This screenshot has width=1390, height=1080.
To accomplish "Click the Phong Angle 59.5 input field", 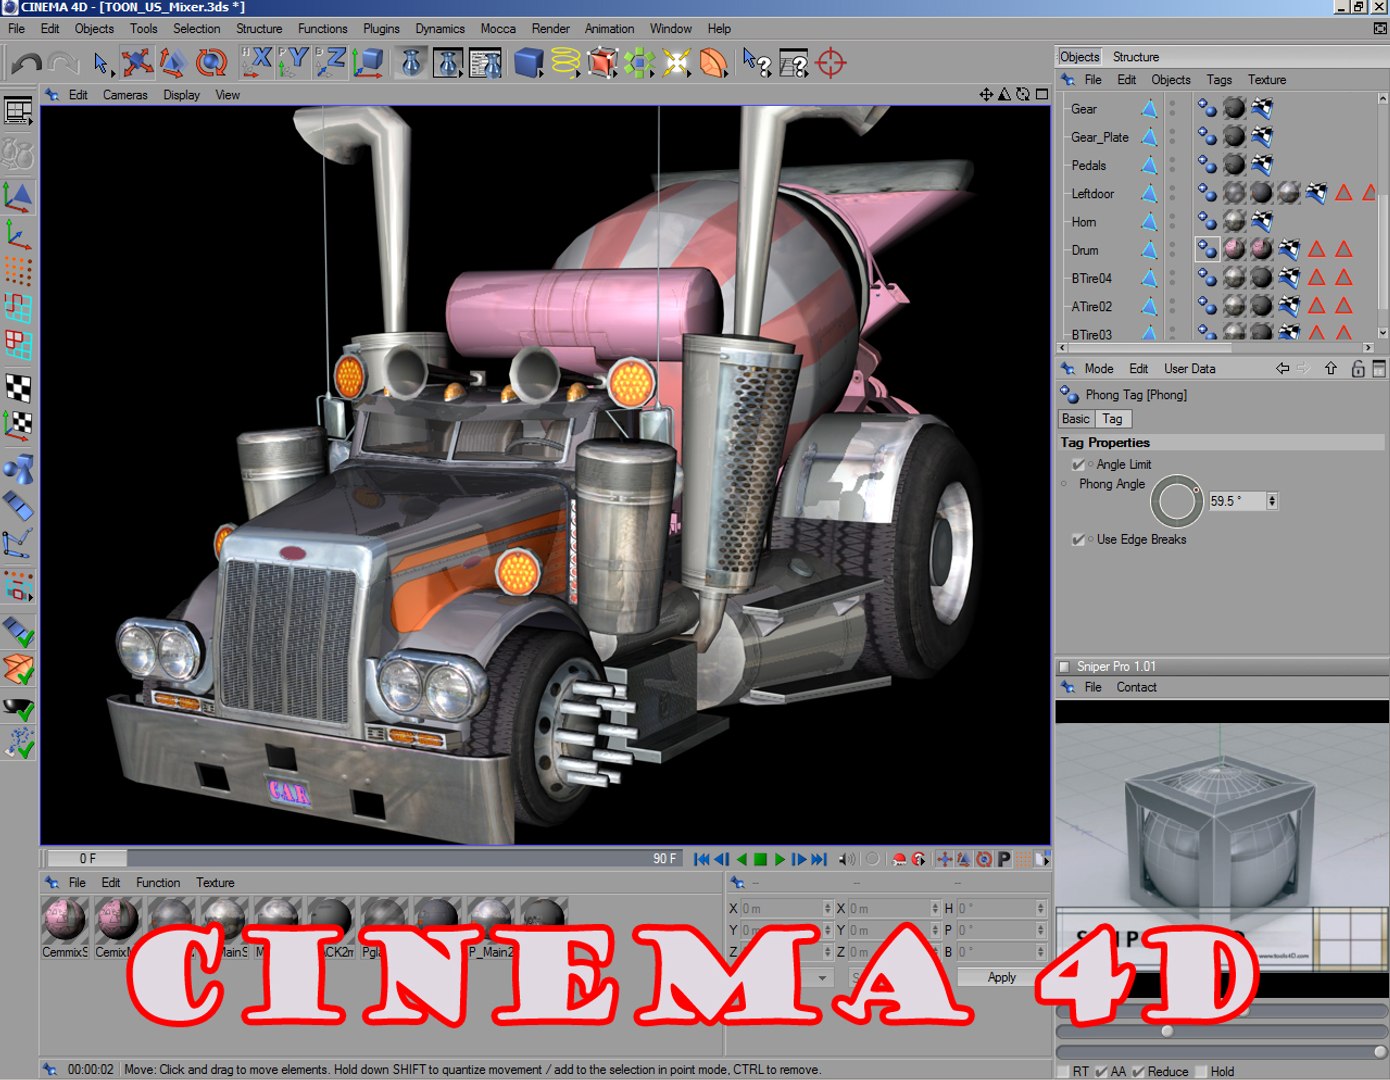I will click(1237, 501).
